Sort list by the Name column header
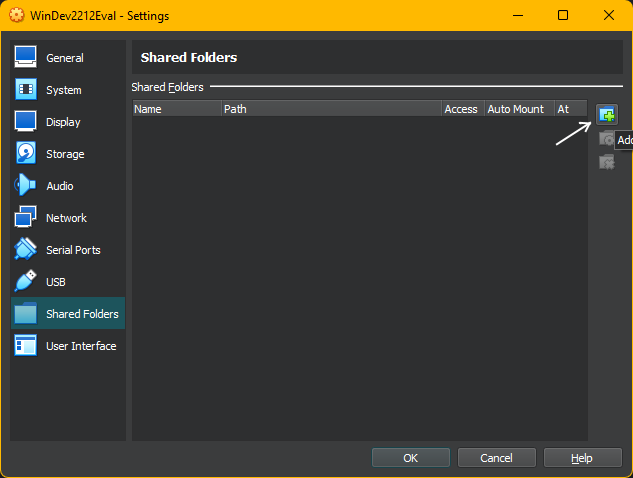Viewport: 633px width, 478px height. click(177, 109)
